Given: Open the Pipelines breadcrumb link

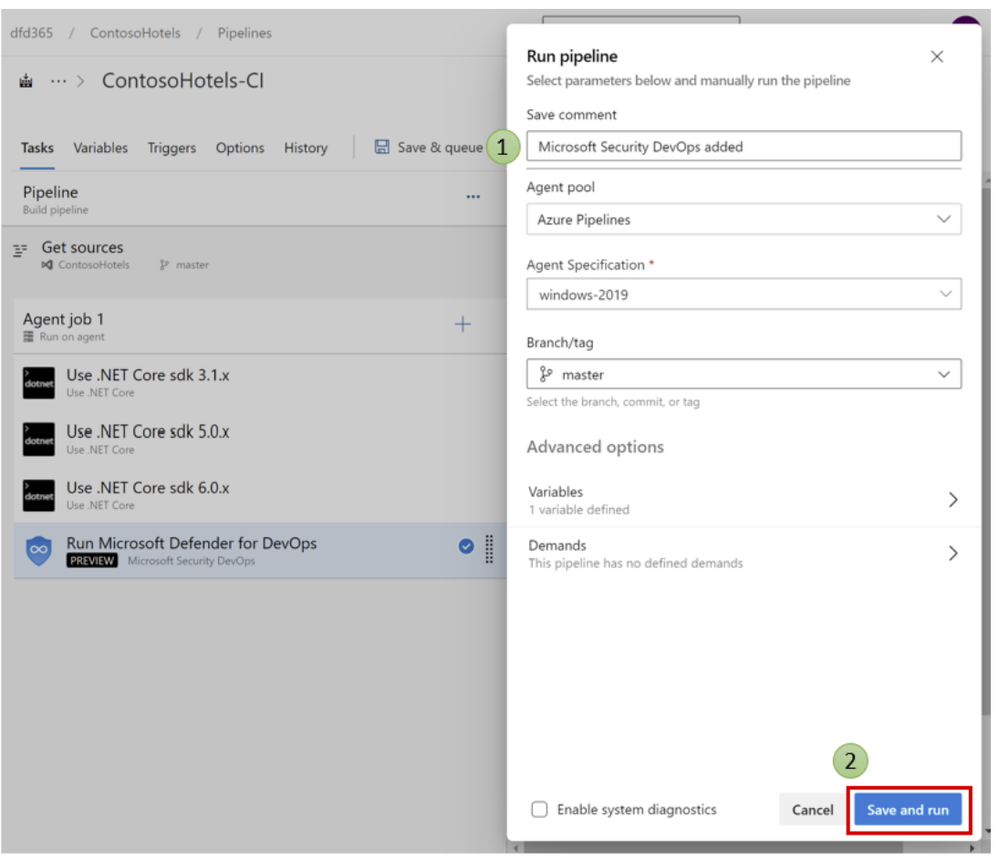Looking at the screenshot, I should [245, 32].
